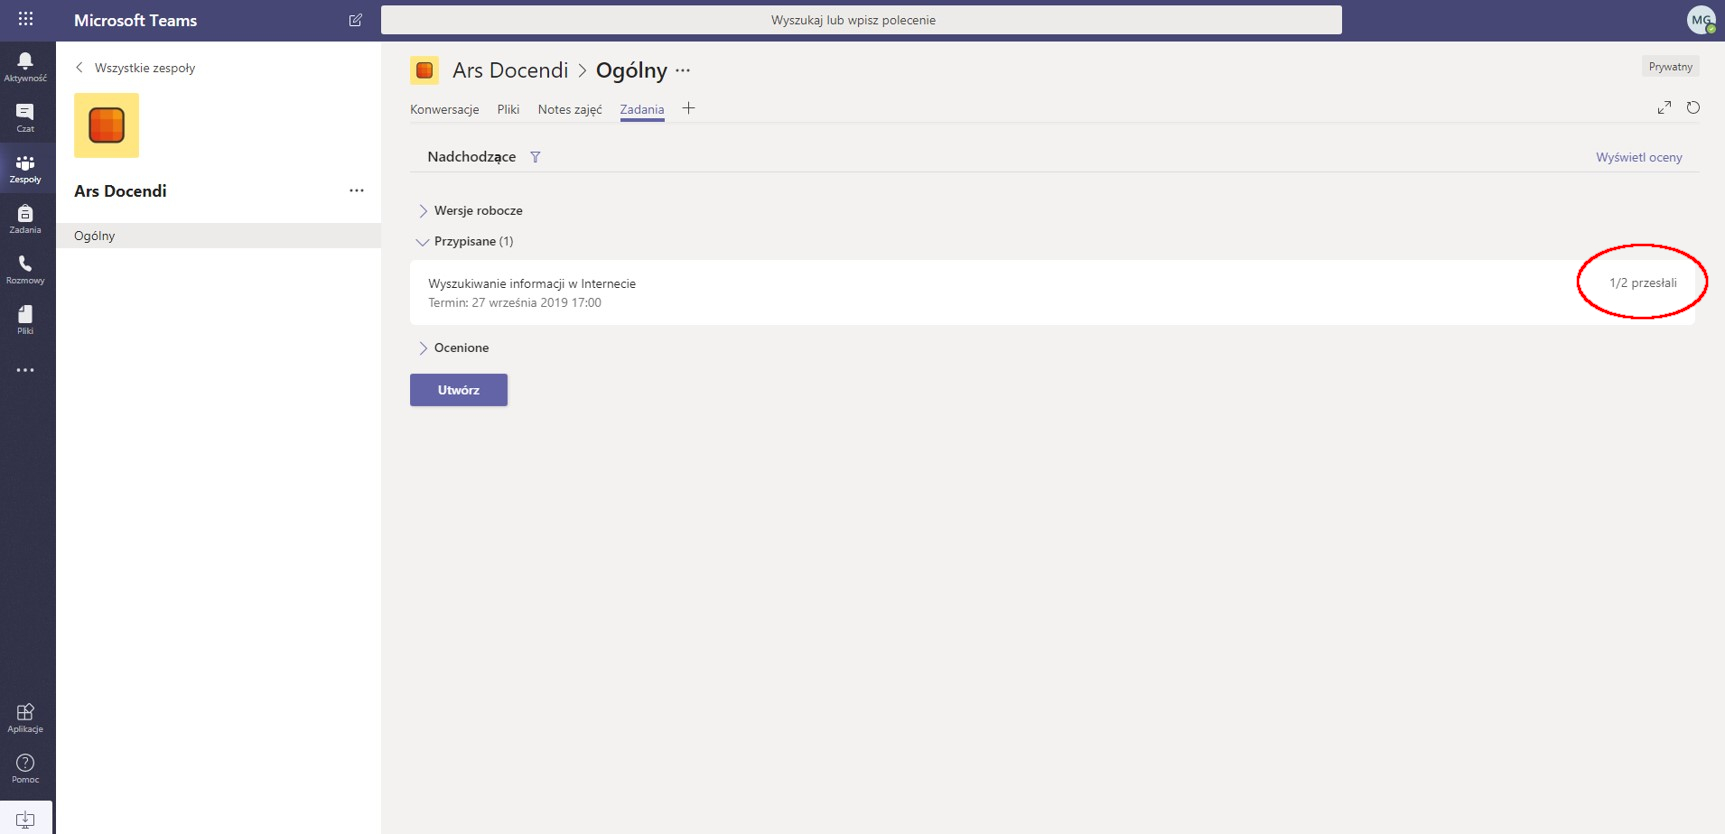Open the MG profile avatar menu

pyautogui.click(x=1701, y=20)
